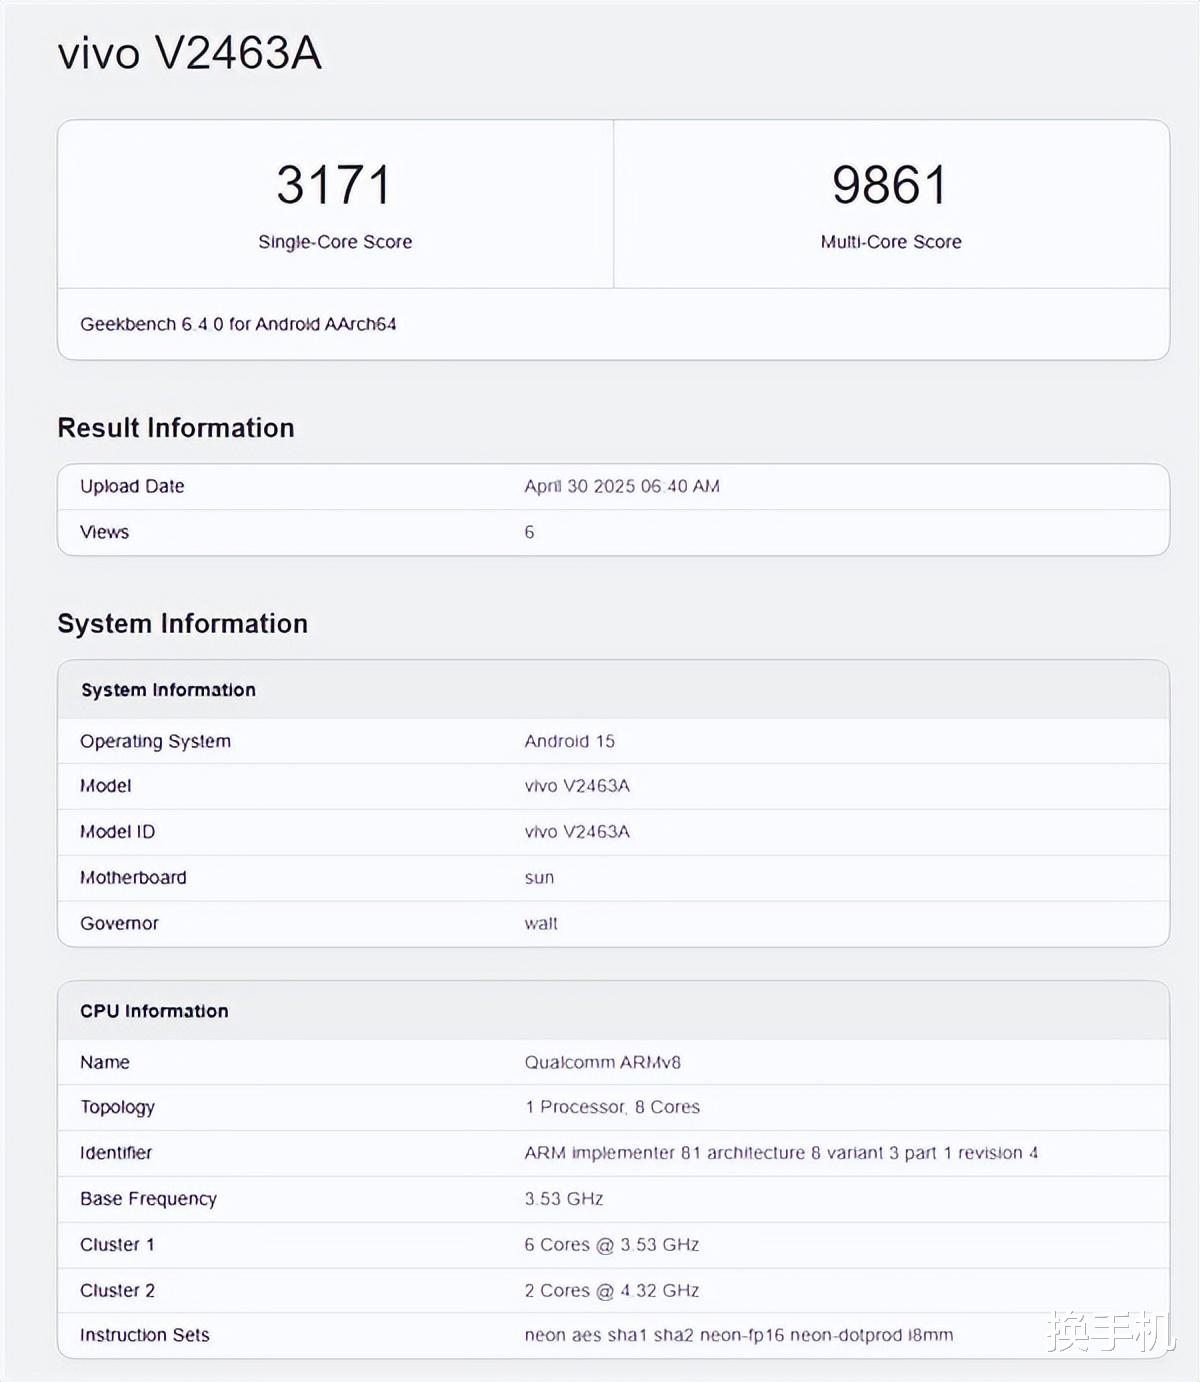Select the governor value 'walt'
This screenshot has width=1200, height=1382.
tap(541, 924)
